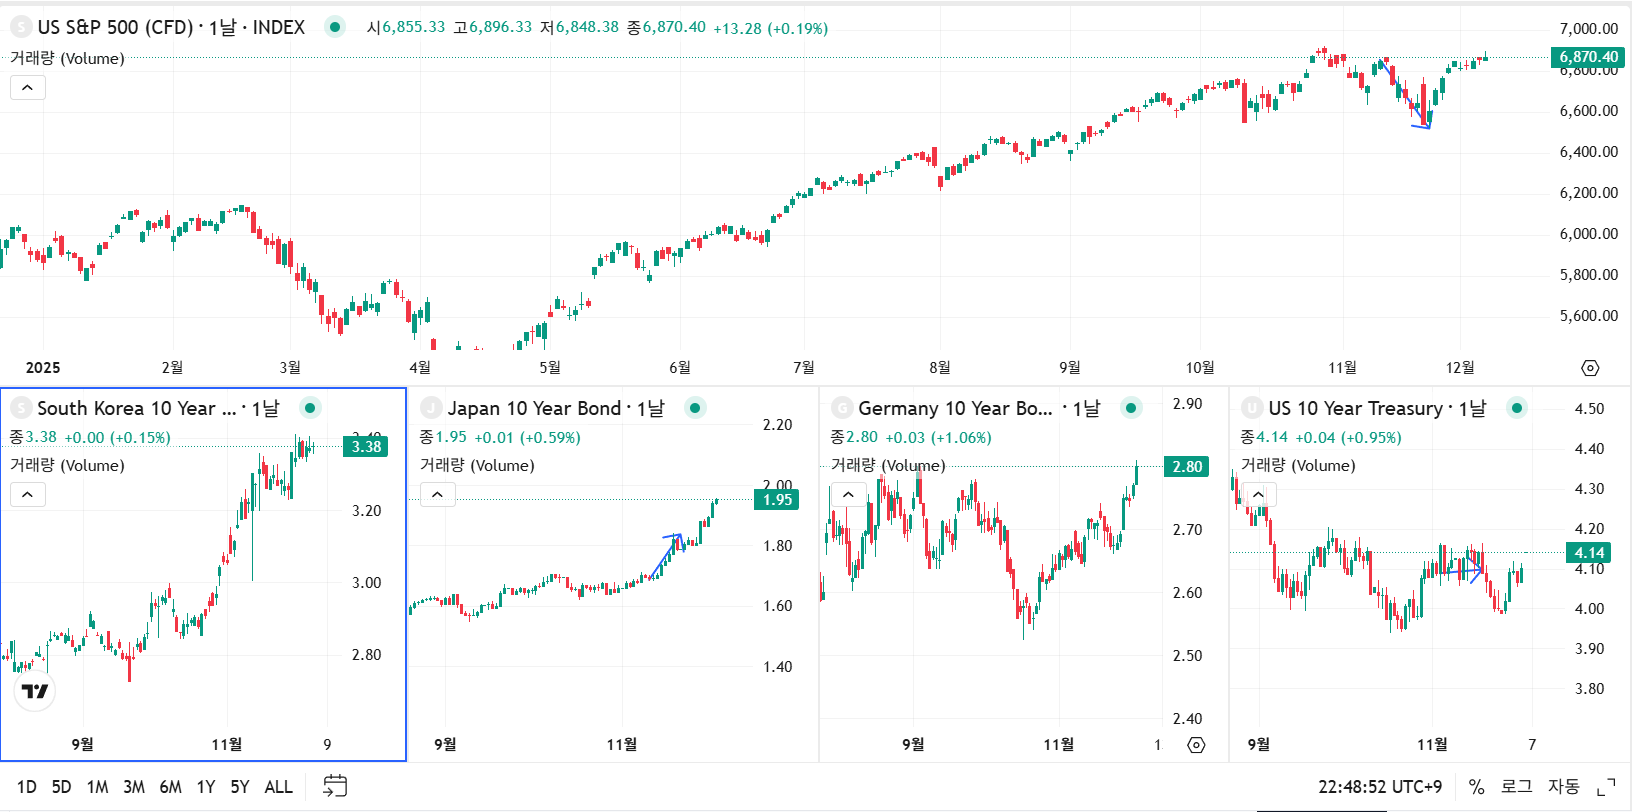This screenshot has width=1632, height=812.
Task: Open the go-to-date calendar icon
Action: point(335,786)
